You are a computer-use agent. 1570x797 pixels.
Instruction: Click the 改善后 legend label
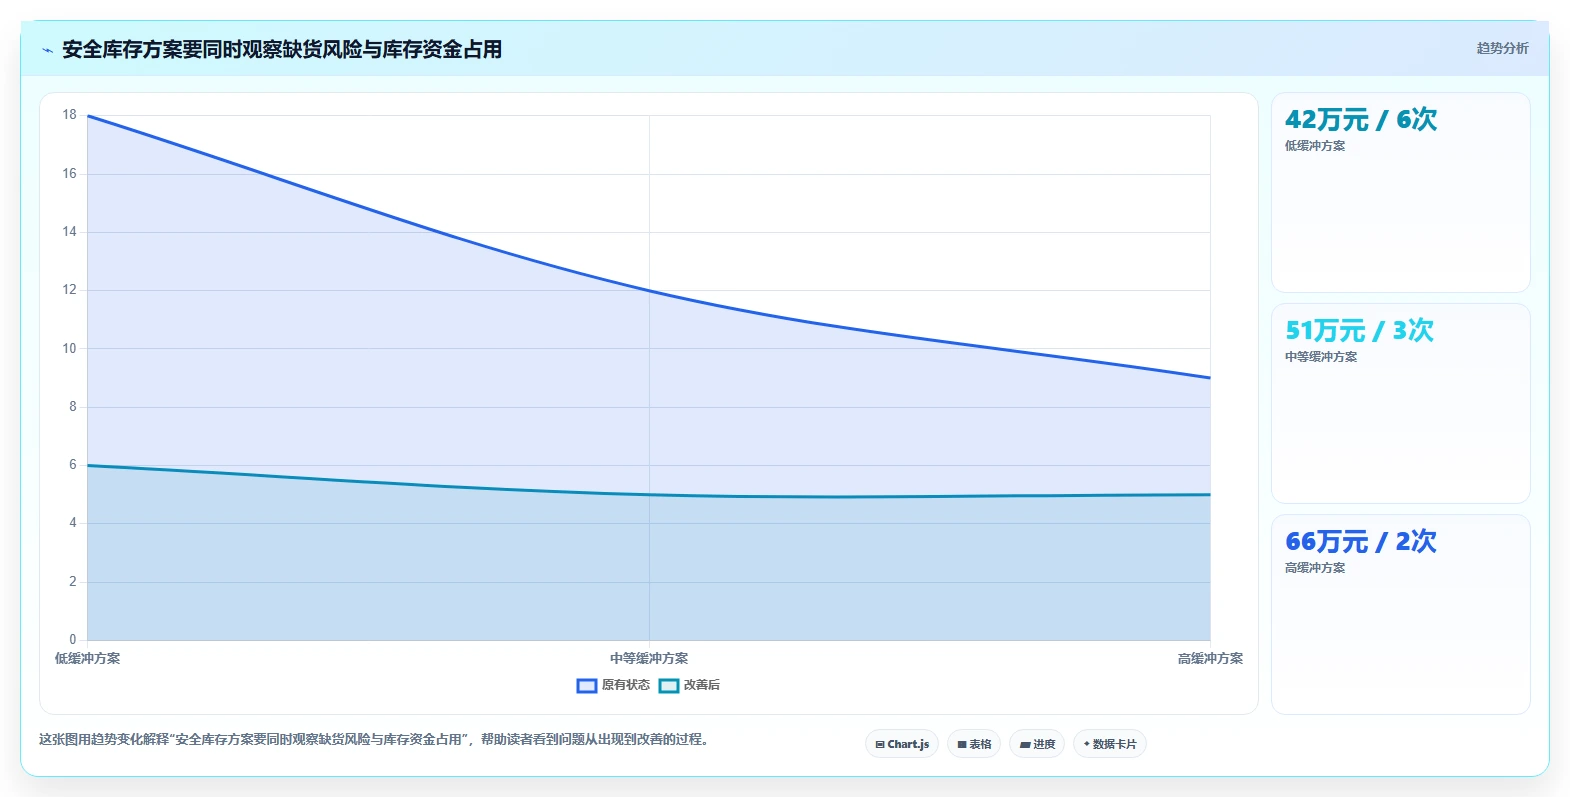(702, 685)
